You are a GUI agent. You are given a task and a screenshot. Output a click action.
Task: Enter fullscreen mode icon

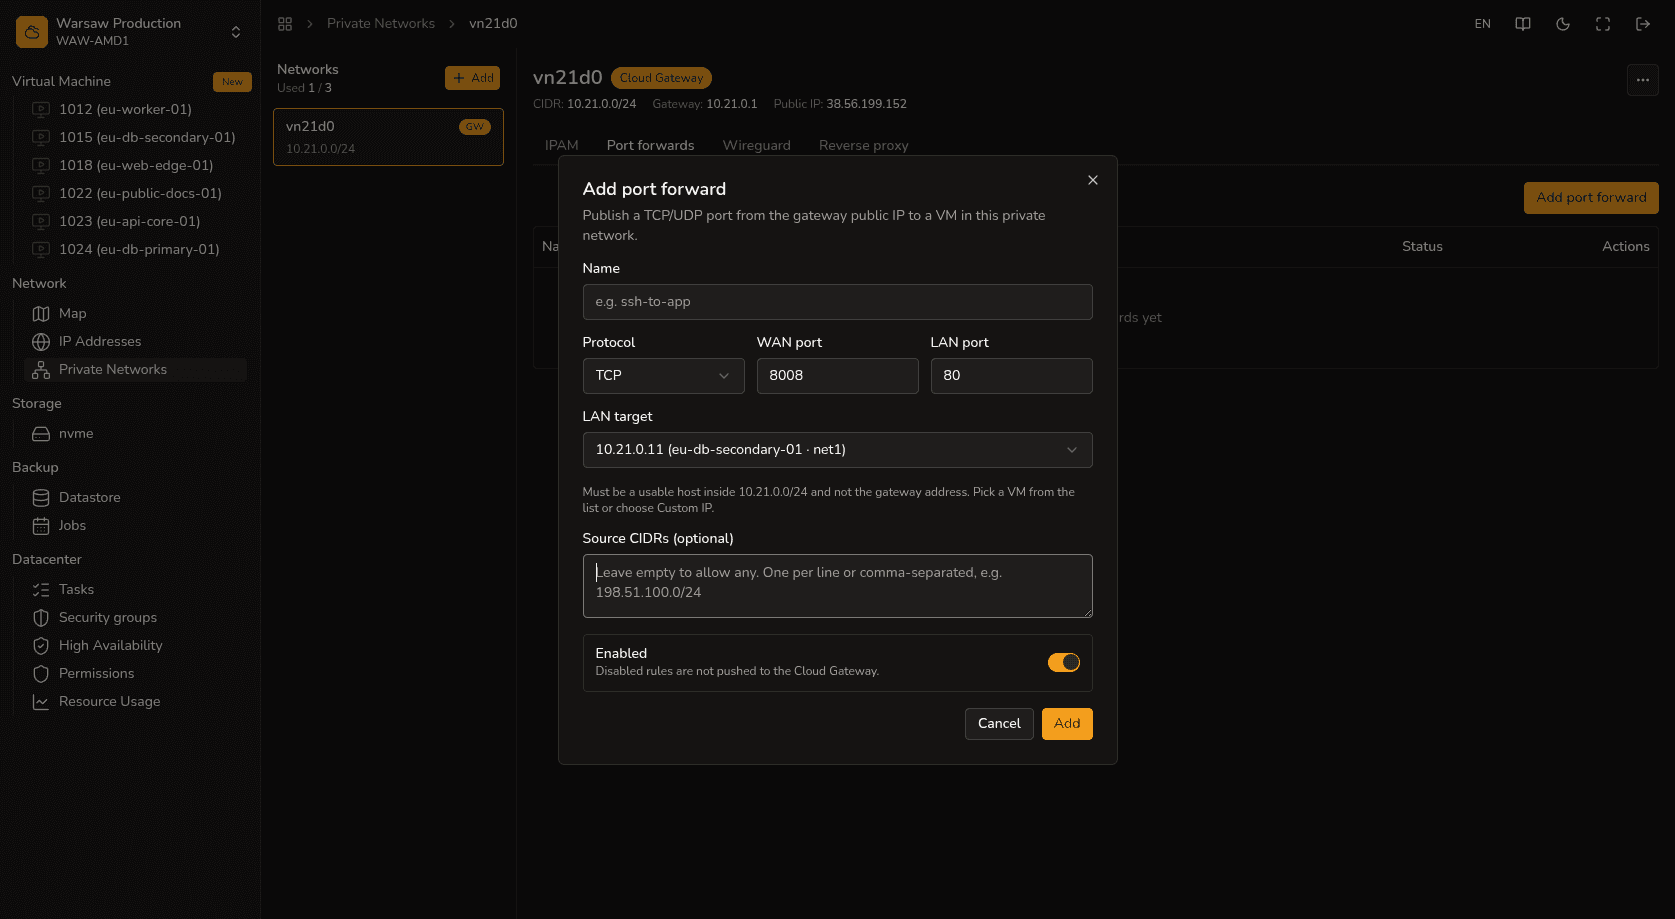pyautogui.click(x=1603, y=24)
